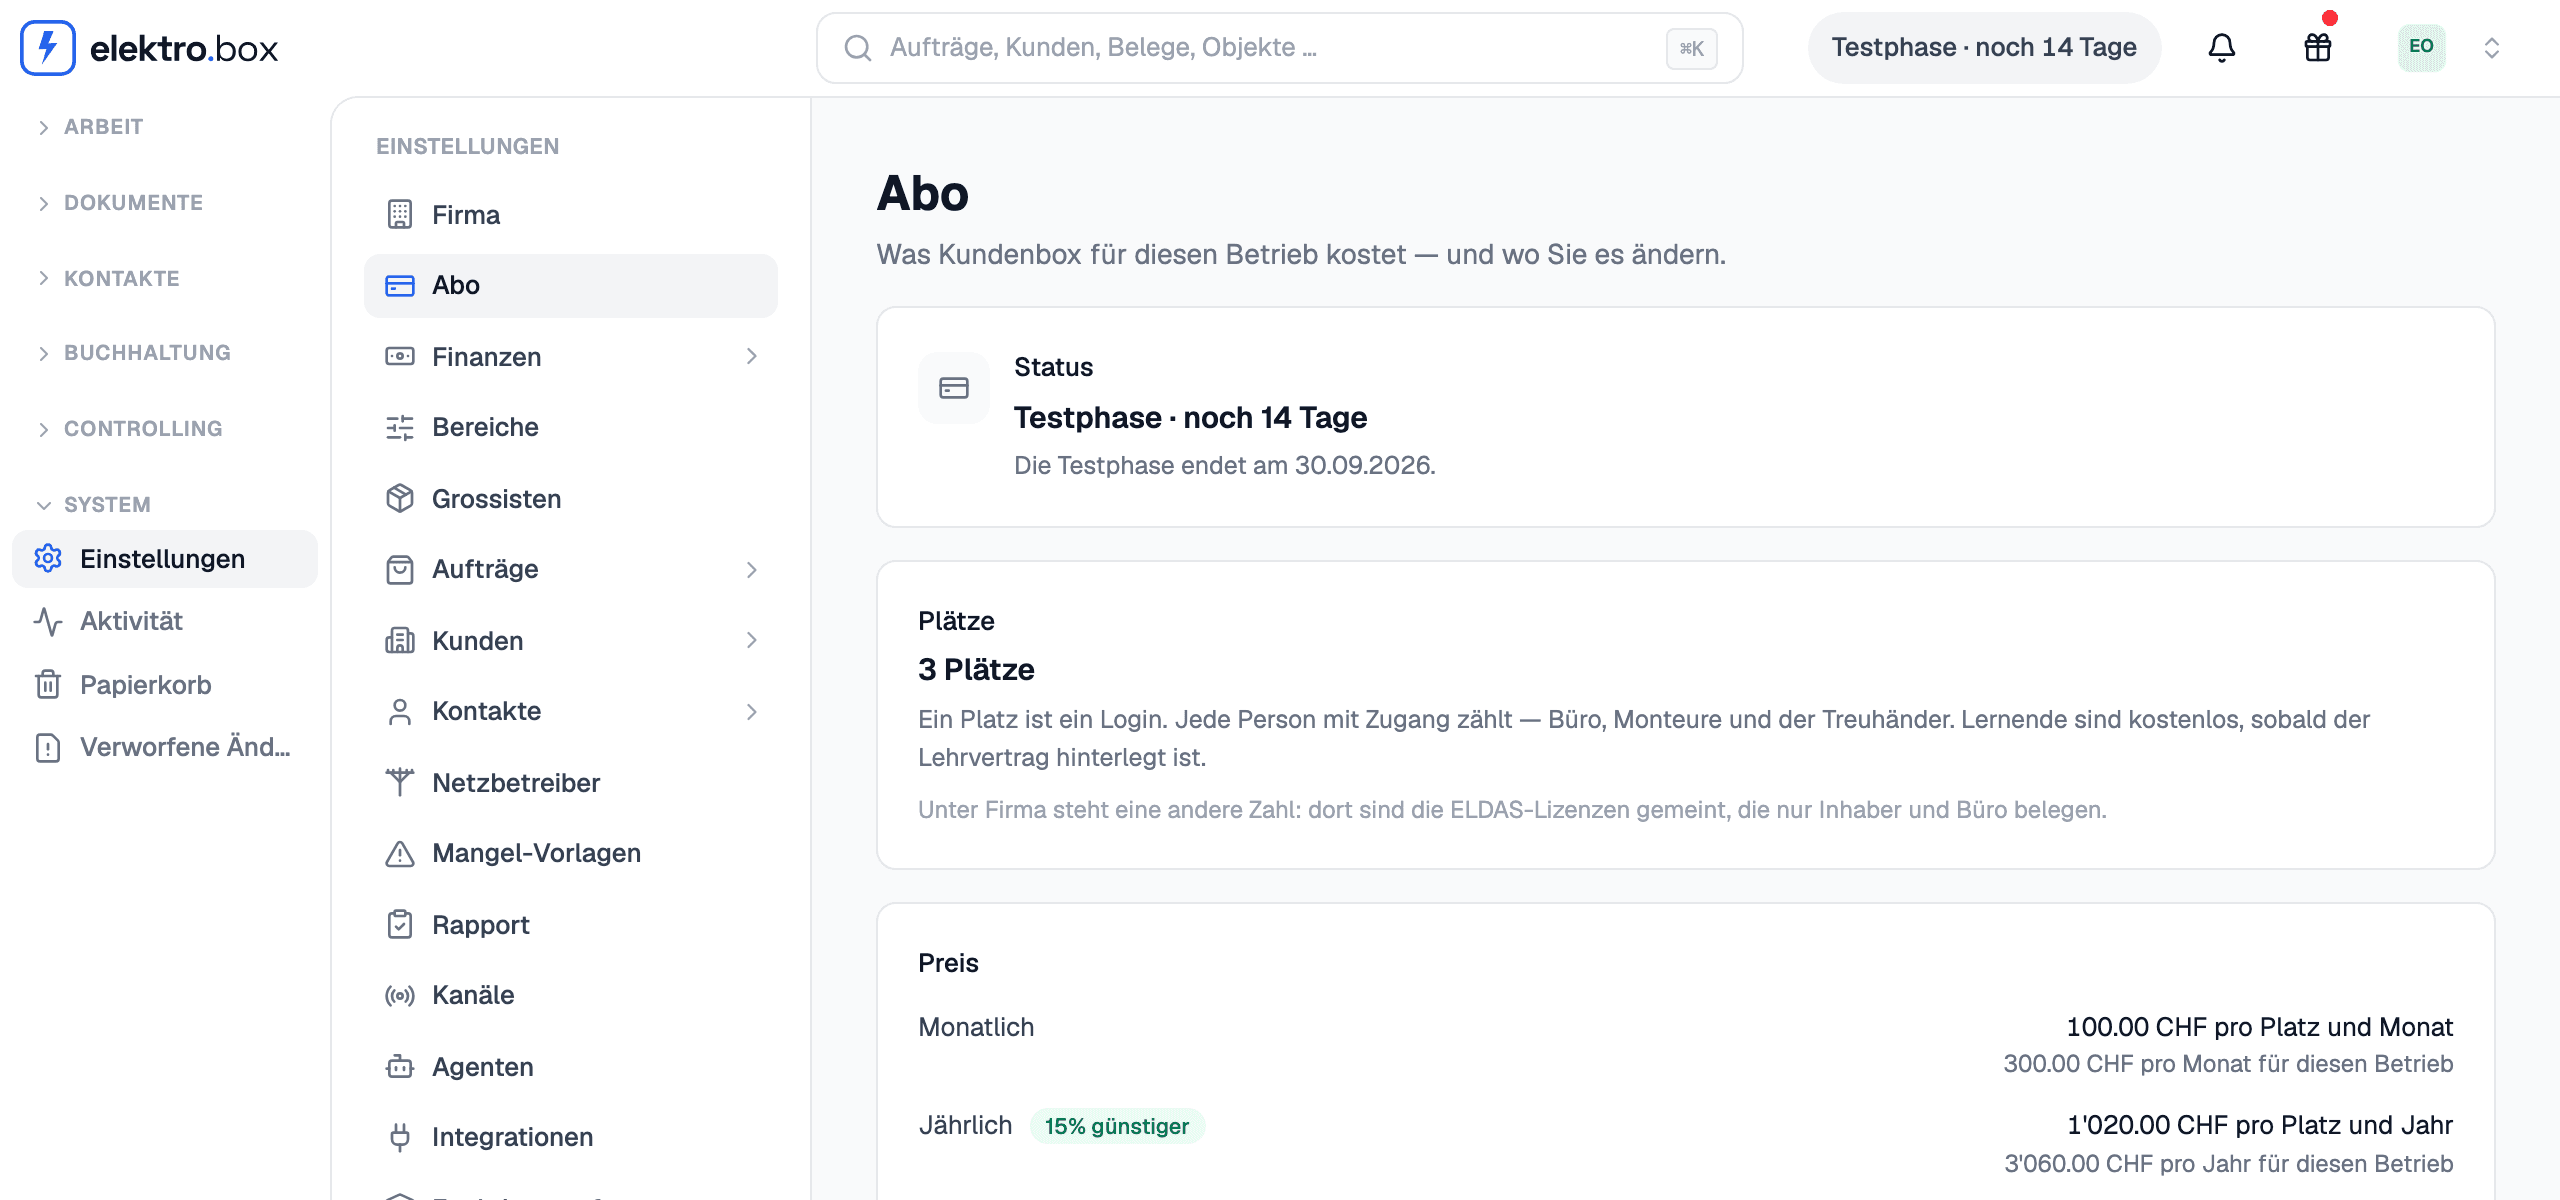Open Mangel-Vorlagen warning triangle item
The image size is (2560, 1200).
pyautogui.click(x=570, y=853)
